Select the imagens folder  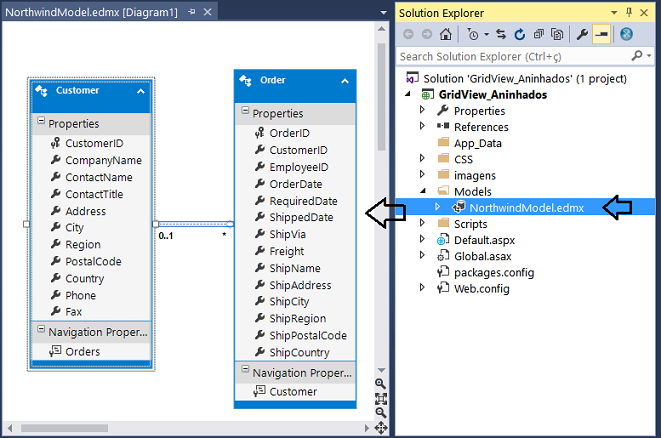tap(475, 175)
